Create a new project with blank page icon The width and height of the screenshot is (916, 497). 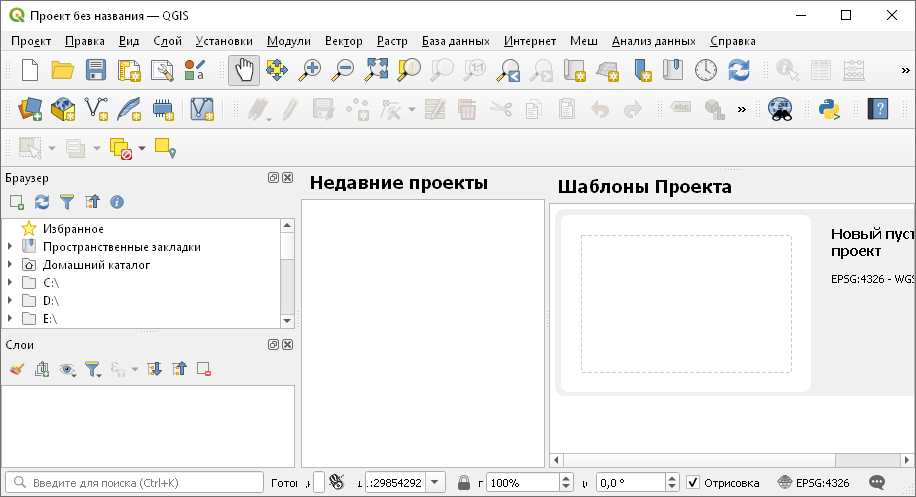coord(30,70)
